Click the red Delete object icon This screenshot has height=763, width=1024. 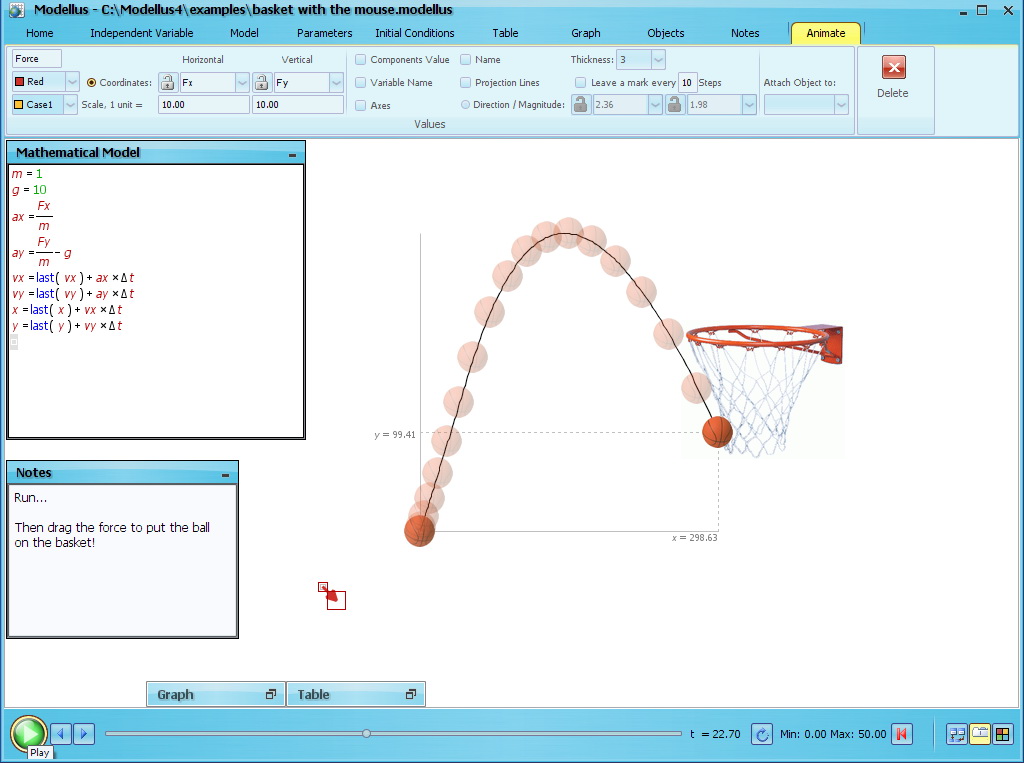893,68
